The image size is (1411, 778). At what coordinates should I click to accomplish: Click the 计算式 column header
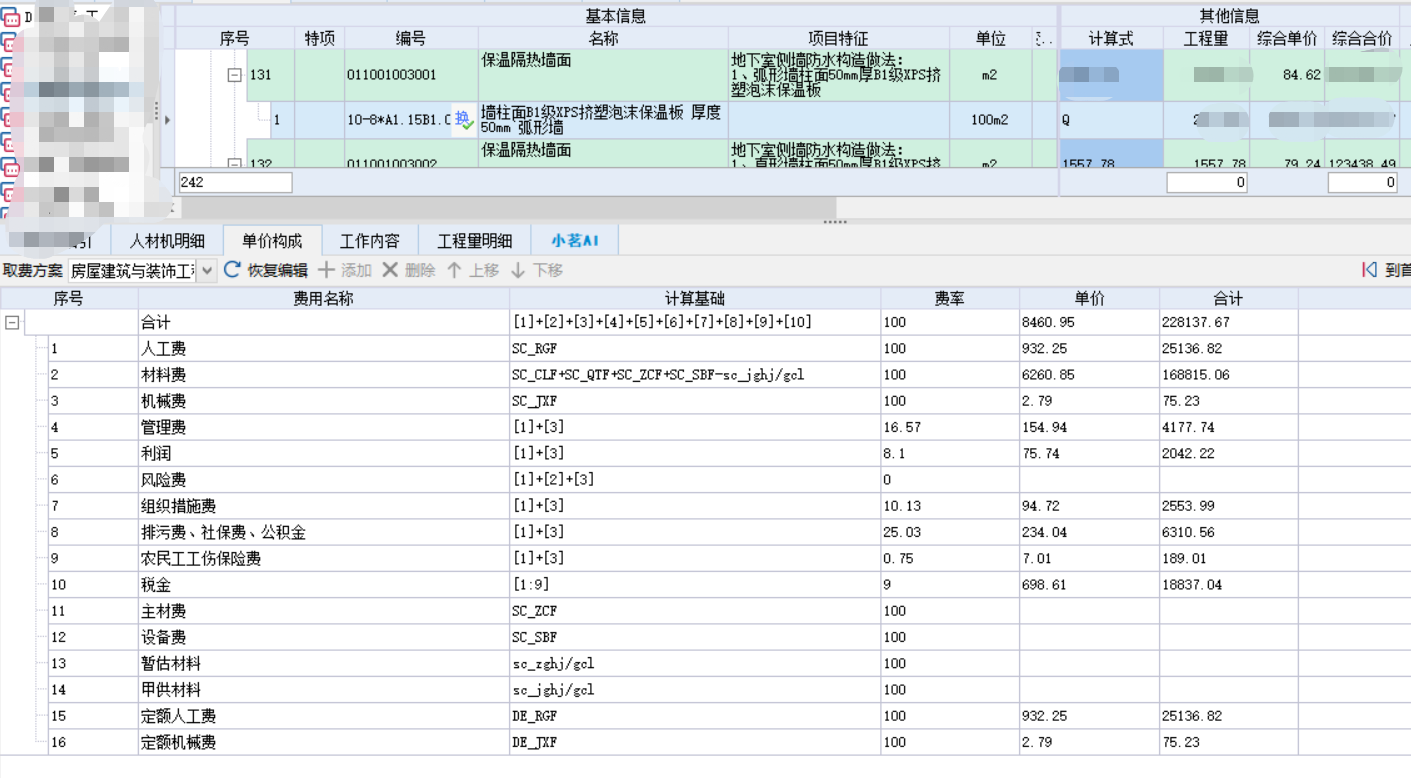point(1111,38)
